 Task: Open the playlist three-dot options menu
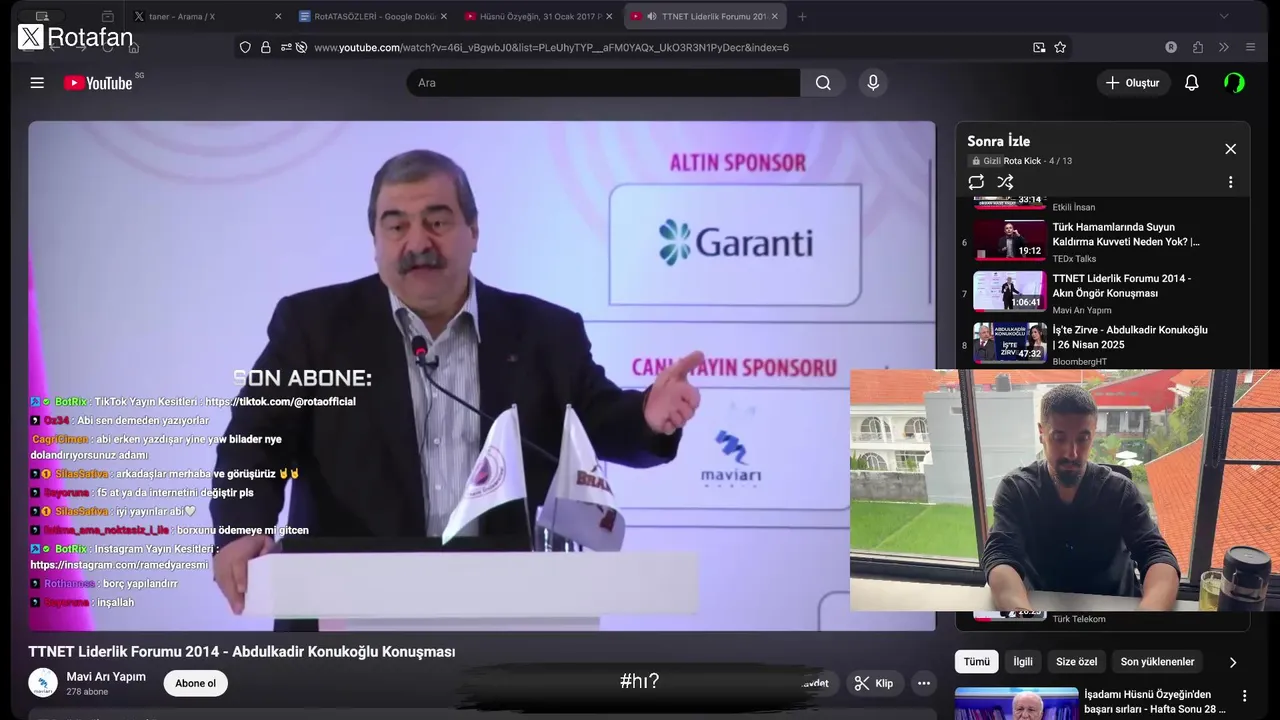pyautogui.click(x=1230, y=182)
